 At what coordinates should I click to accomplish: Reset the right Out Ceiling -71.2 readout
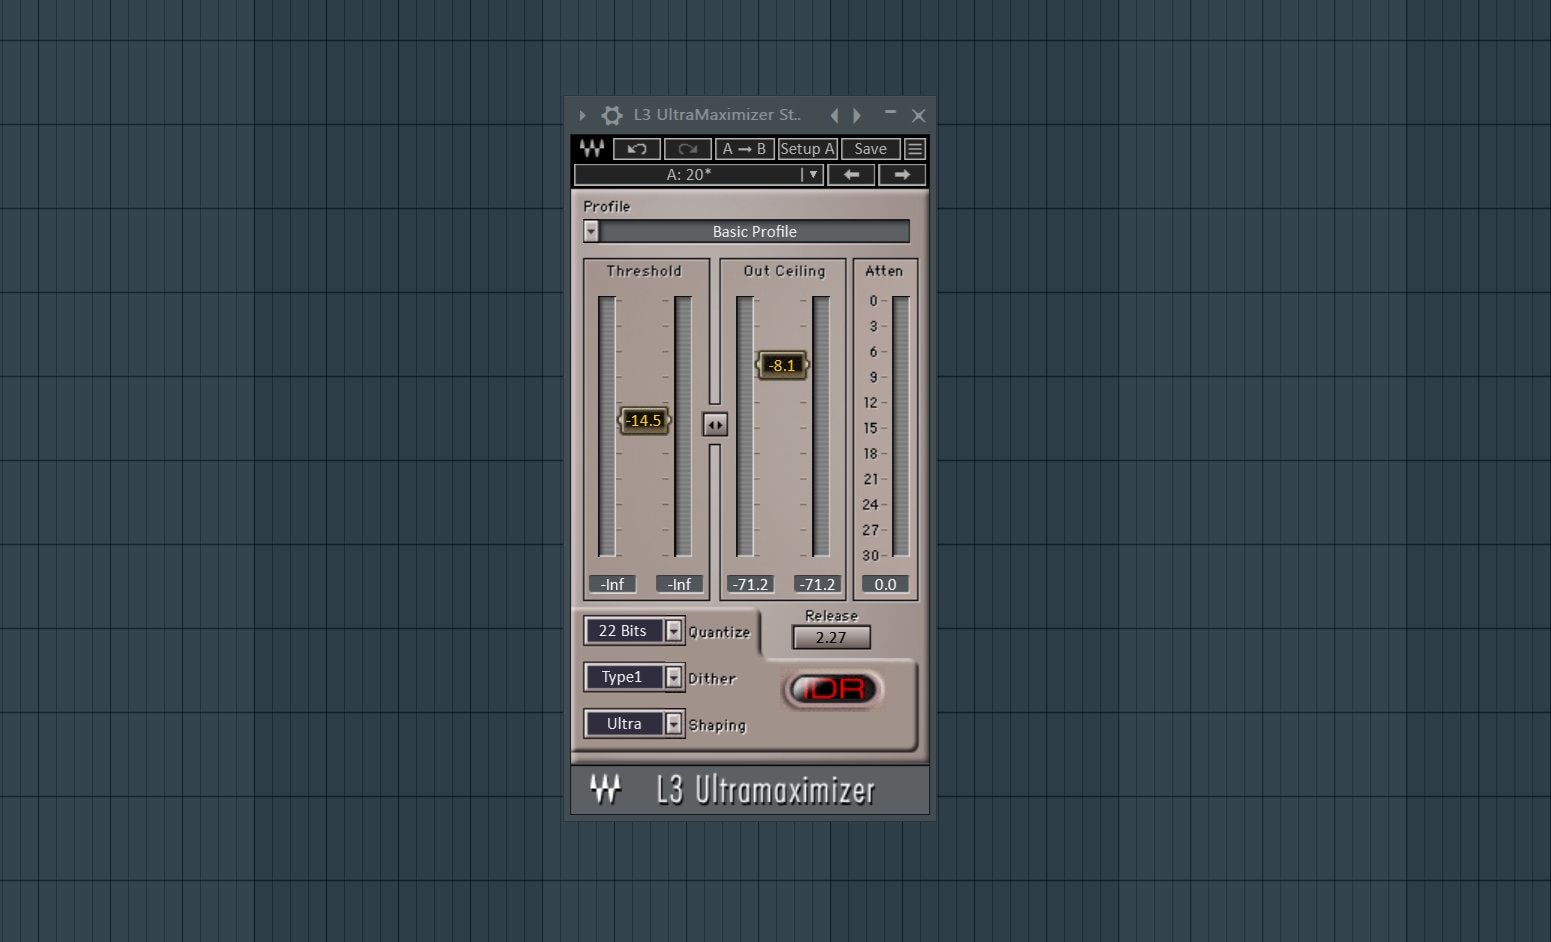point(817,584)
